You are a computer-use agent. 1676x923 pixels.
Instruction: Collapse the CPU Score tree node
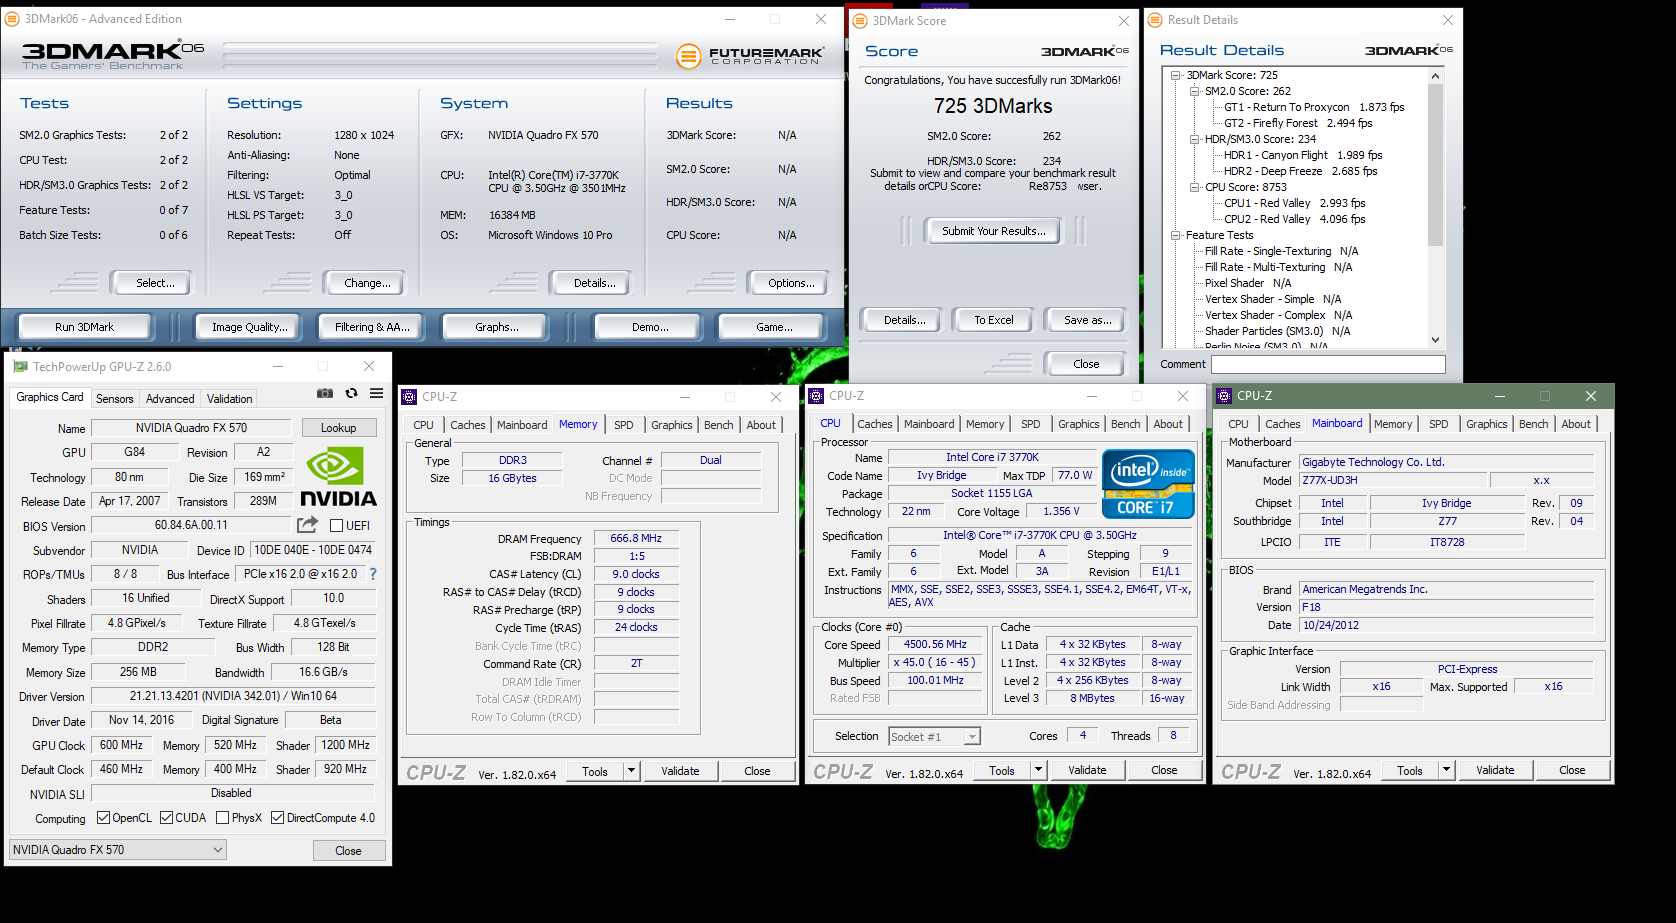tap(1194, 187)
